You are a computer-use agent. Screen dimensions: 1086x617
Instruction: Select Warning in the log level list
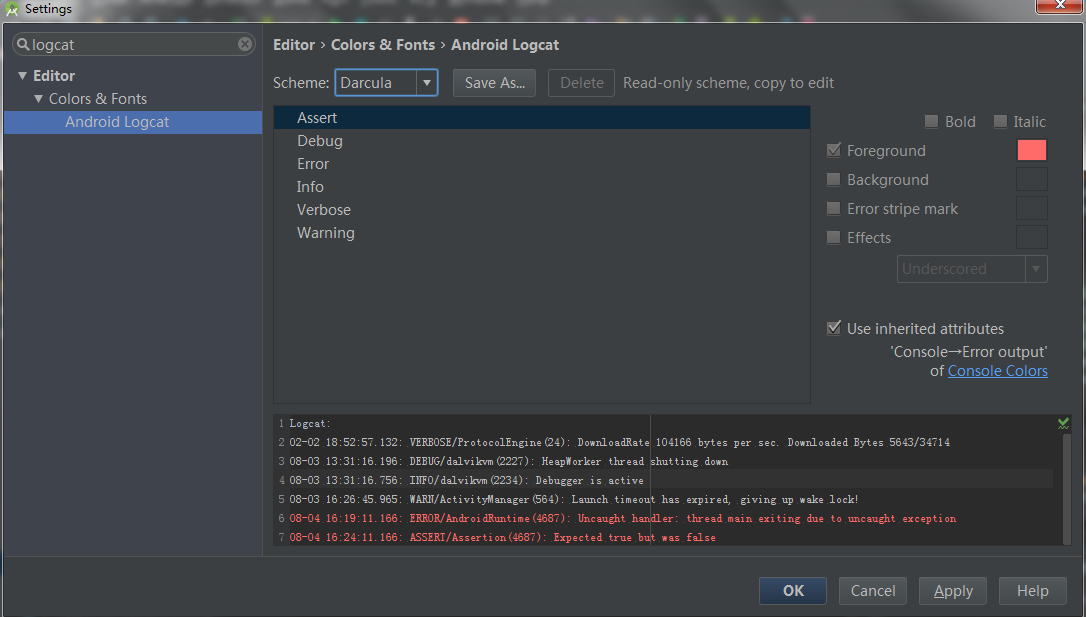click(x=542, y=233)
